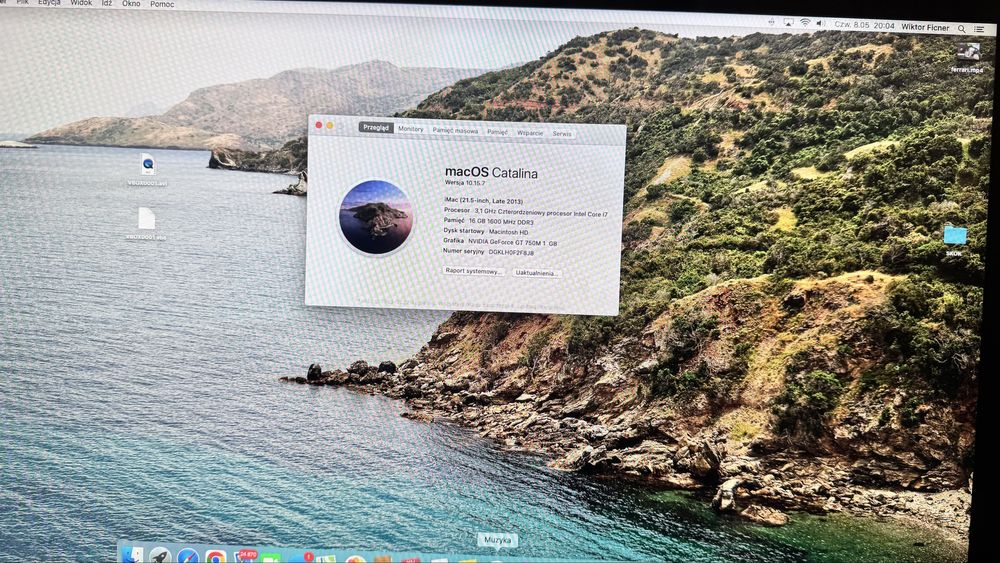The image size is (1000, 563).
Task: Open the green FaceTime icon in Dock
Action: coord(270,559)
